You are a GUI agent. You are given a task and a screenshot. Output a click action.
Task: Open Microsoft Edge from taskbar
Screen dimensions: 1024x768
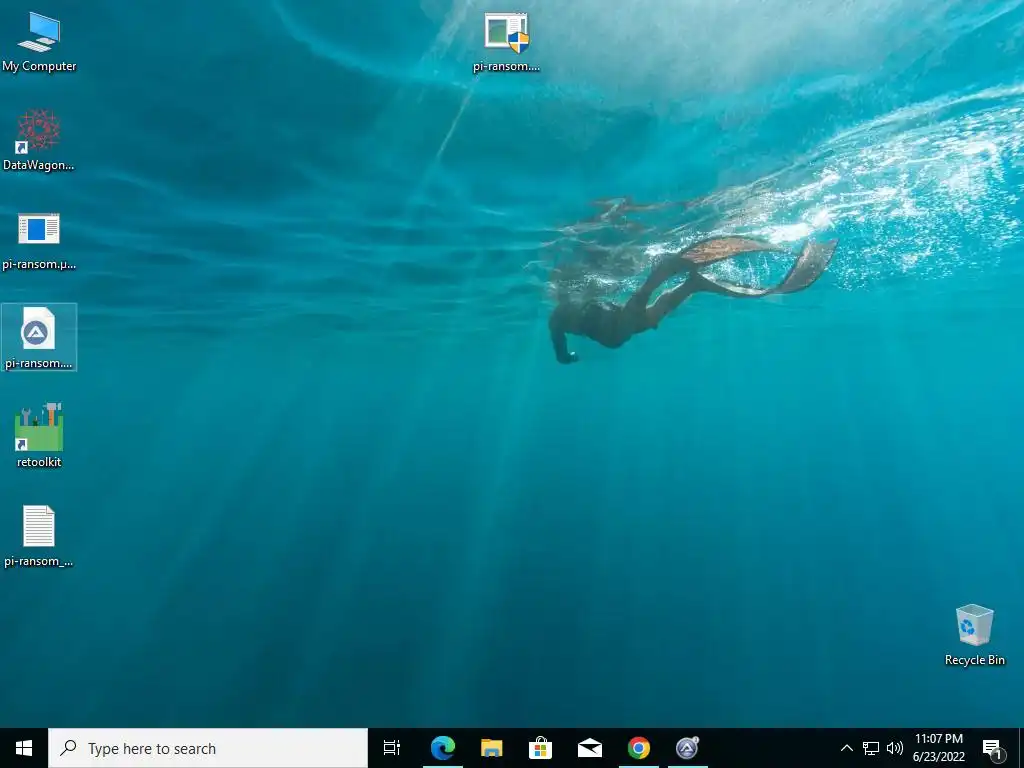click(442, 748)
